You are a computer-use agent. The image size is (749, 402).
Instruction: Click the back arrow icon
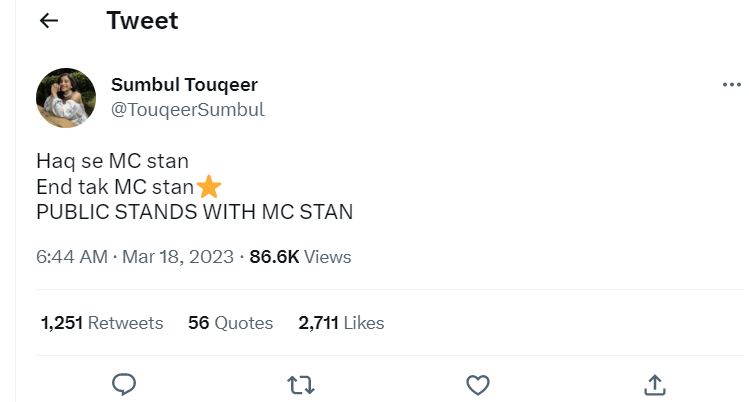coord(49,21)
